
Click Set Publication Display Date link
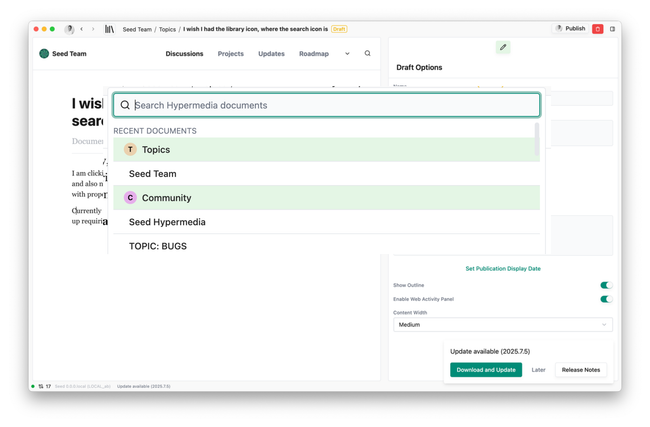(x=502, y=269)
